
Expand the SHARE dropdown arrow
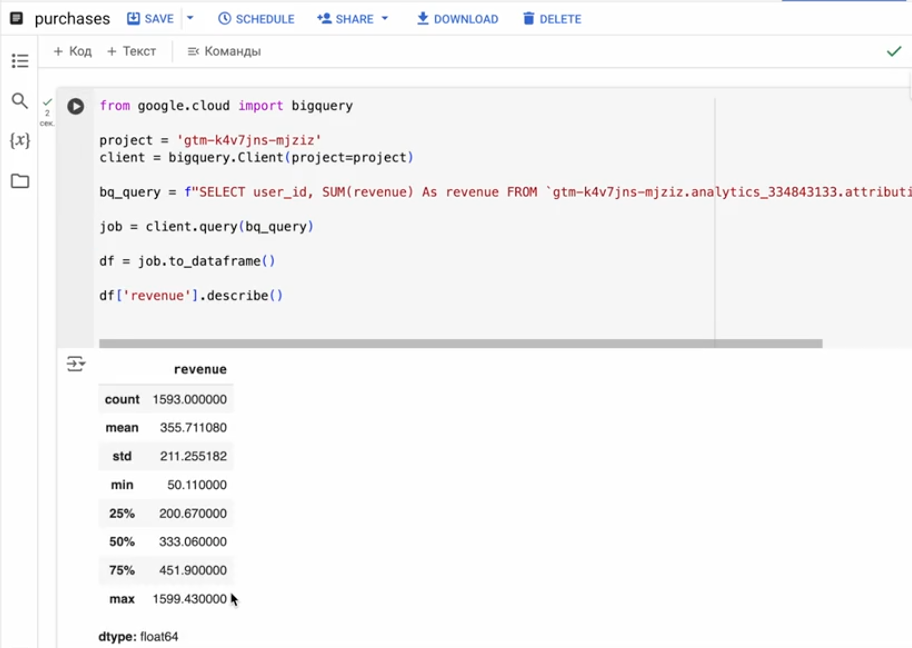(385, 19)
